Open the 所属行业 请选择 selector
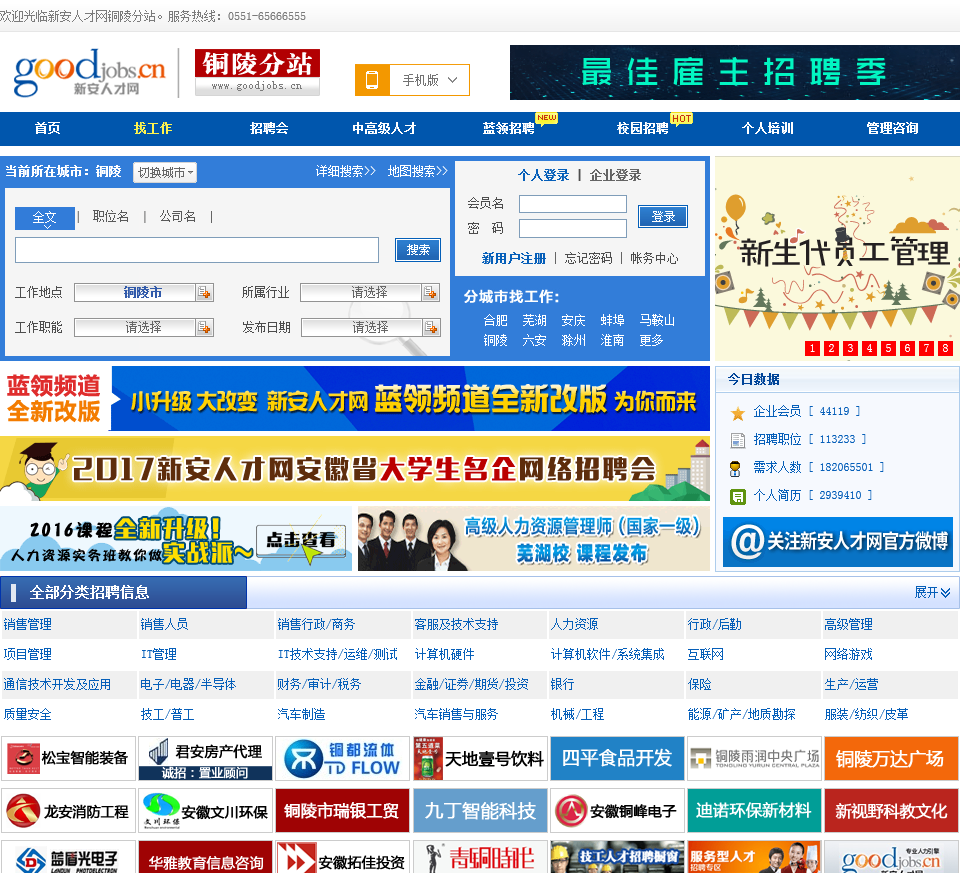Image resolution: width=960 pixels, height=873 pixels. pos(370,293)
